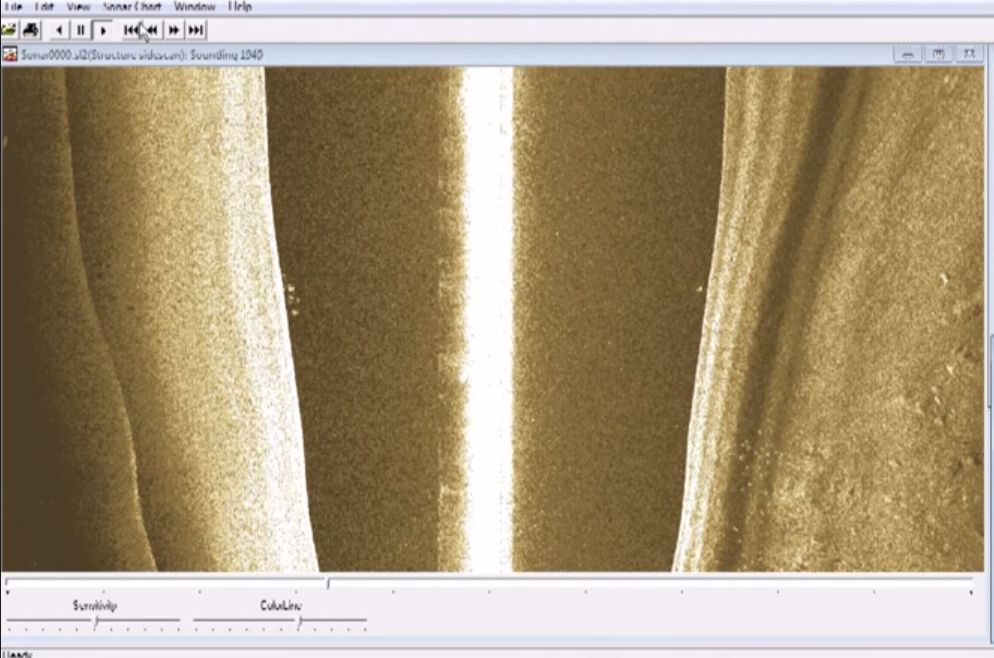Click the bright center track of sidescan image
The height and width of the screenshot is (658, 994).
click(488, 320)
